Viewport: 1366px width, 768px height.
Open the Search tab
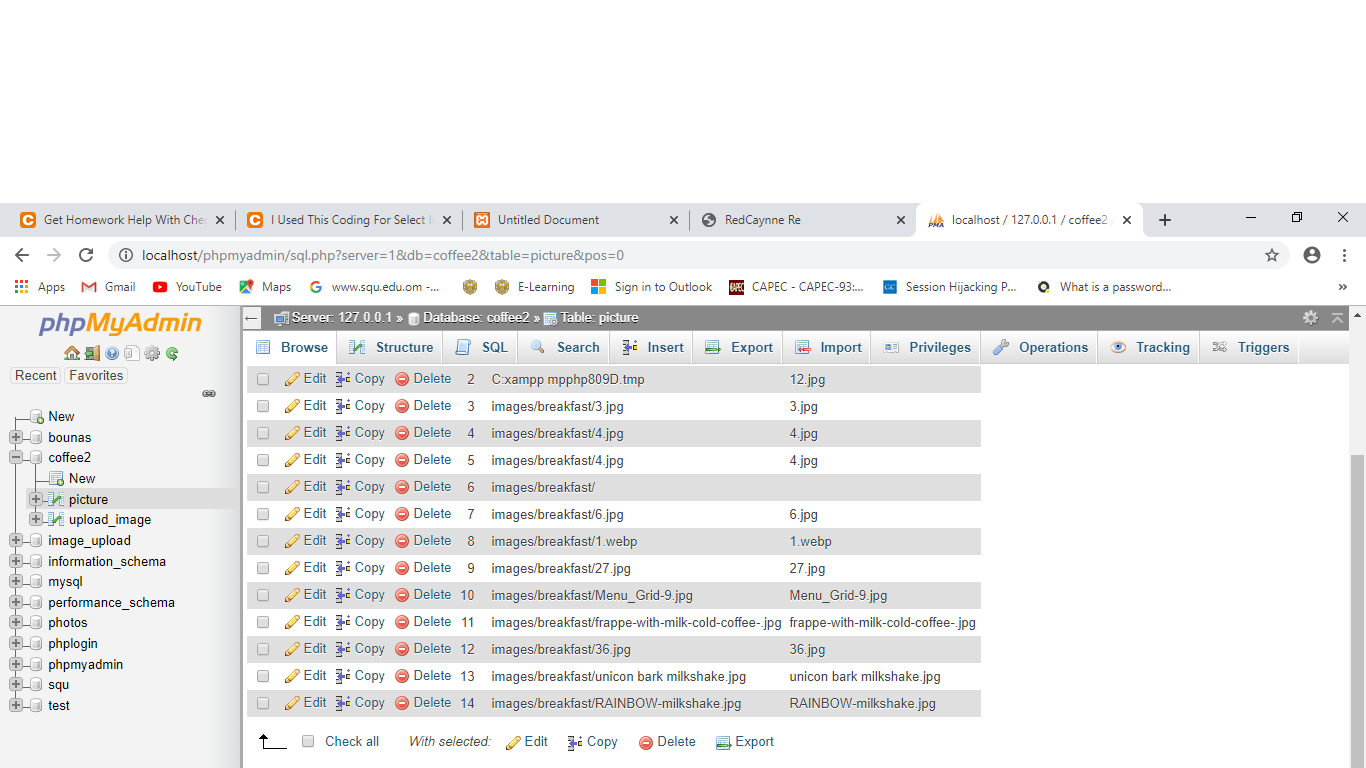(x=564, y=347)
